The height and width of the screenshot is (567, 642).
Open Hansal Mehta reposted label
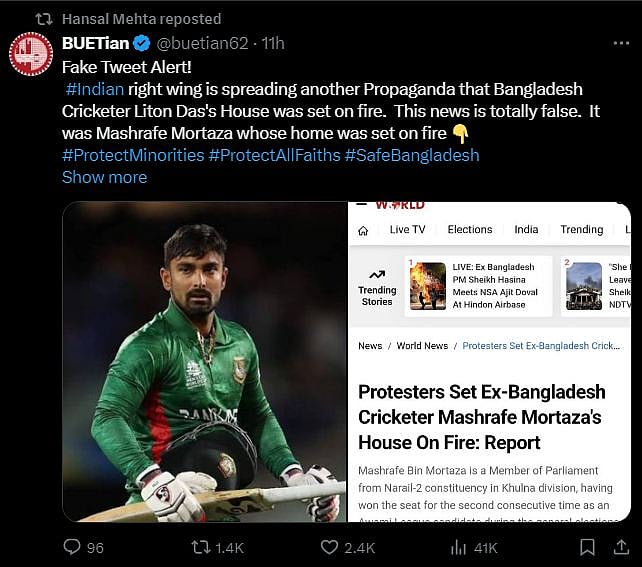pyautogui.click(x=141, y=19)
